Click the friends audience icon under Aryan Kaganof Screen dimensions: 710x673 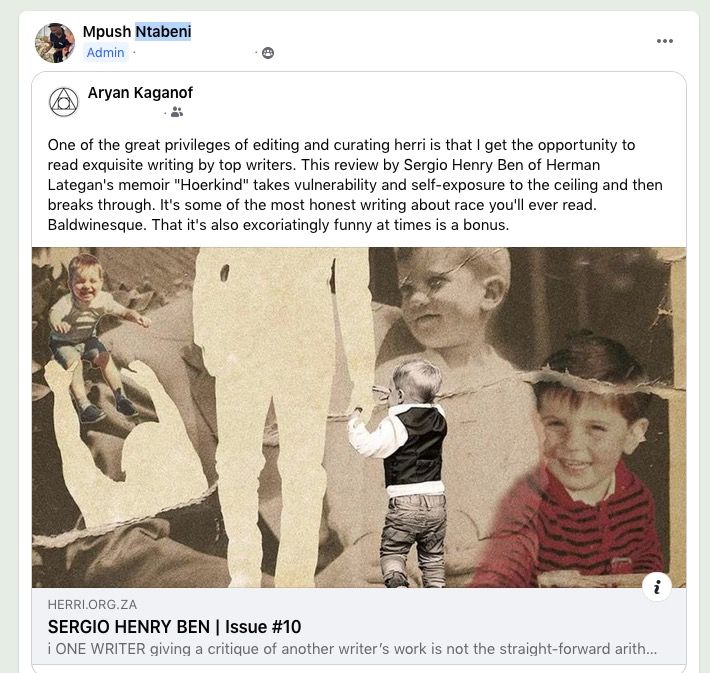177,112
